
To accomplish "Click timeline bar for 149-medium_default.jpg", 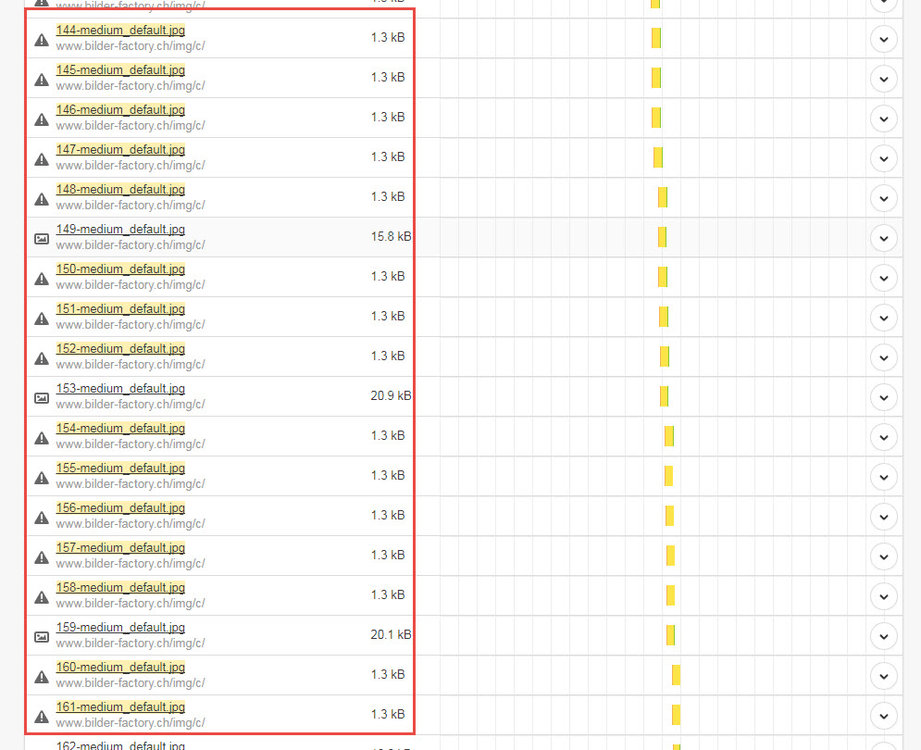I will click(x=662, y=237).
